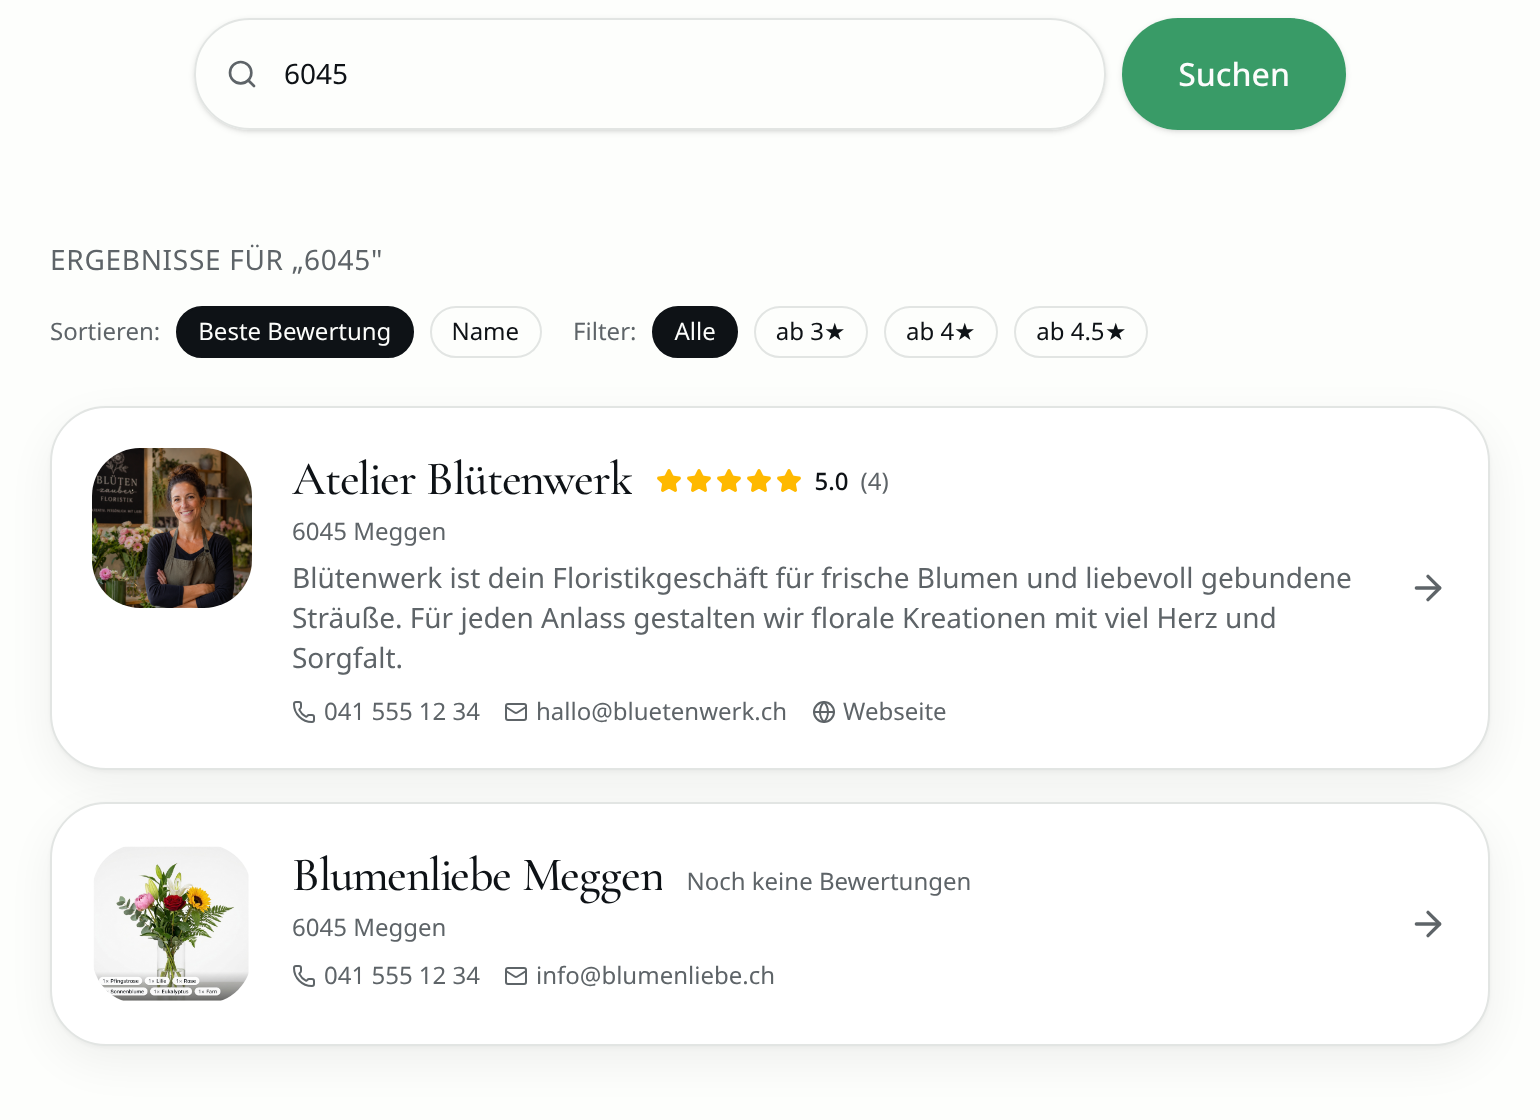Click the Noch keine Bewertungen label

click(x=829, y=882)
